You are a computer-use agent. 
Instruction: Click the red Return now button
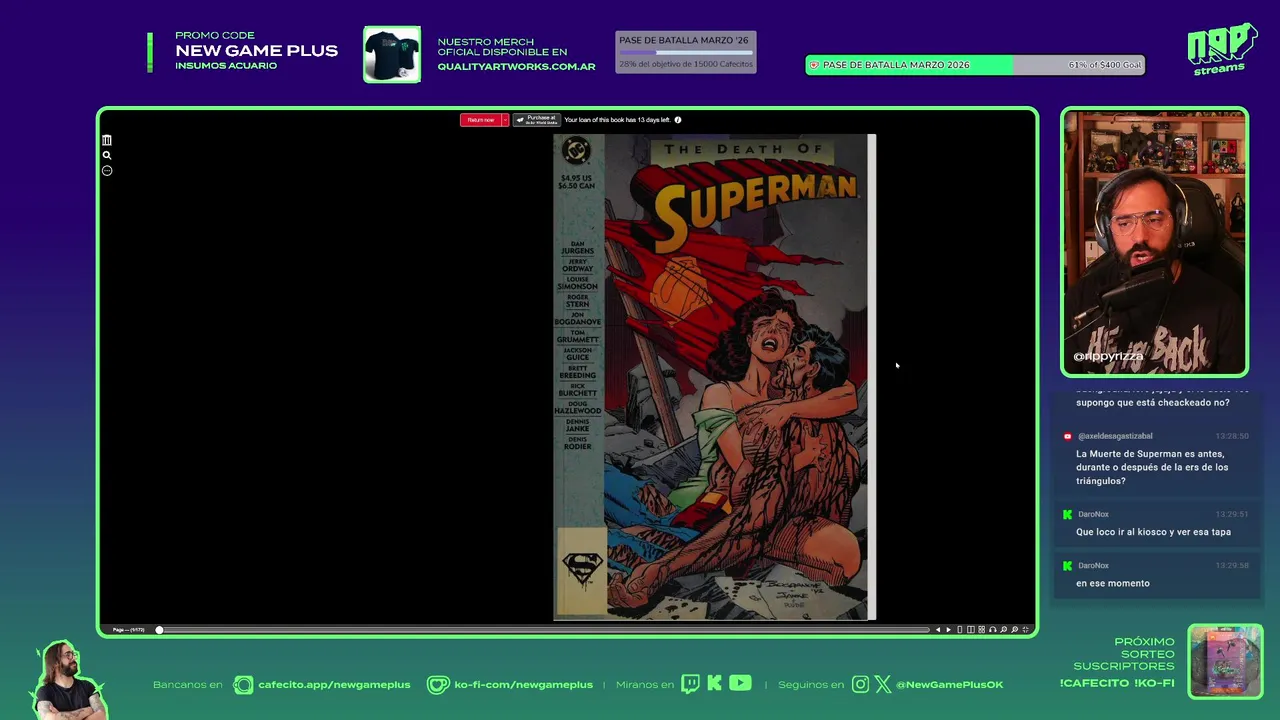(480, 120)
